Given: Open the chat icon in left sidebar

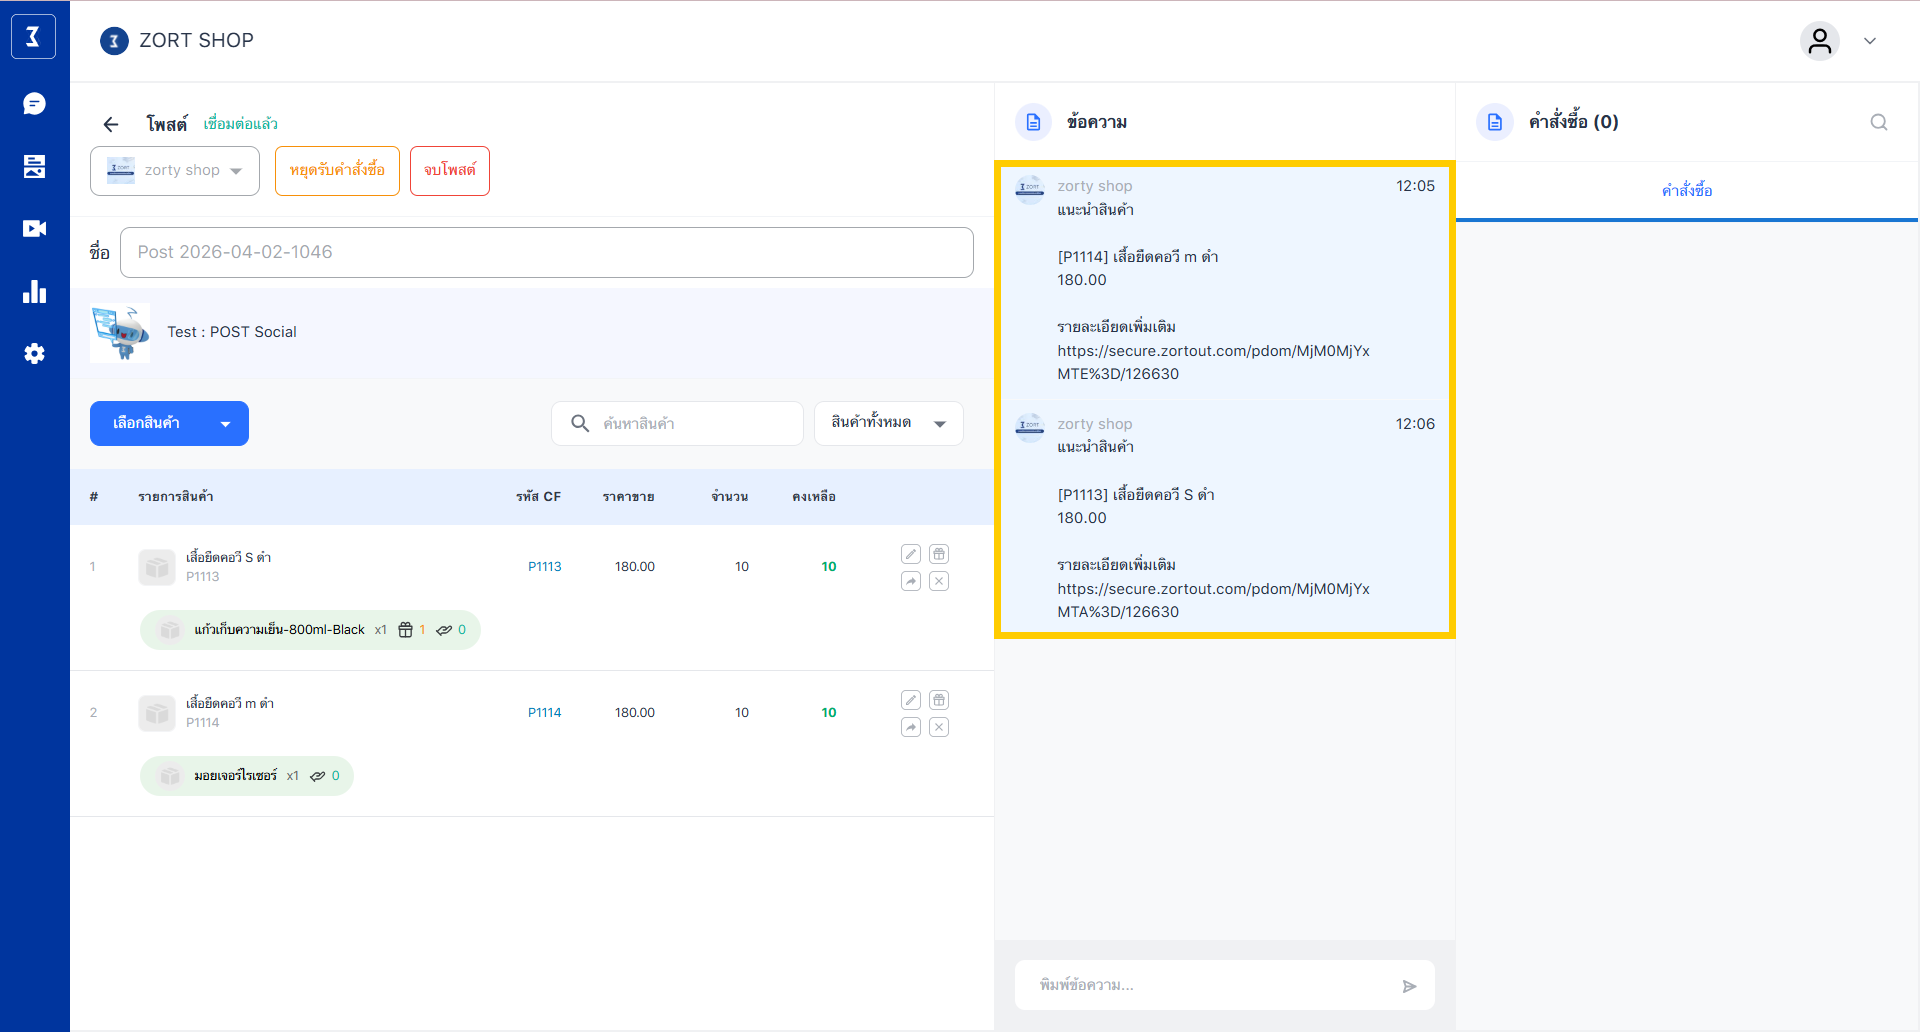Looking at the screenshot, I should pos(34,104).
